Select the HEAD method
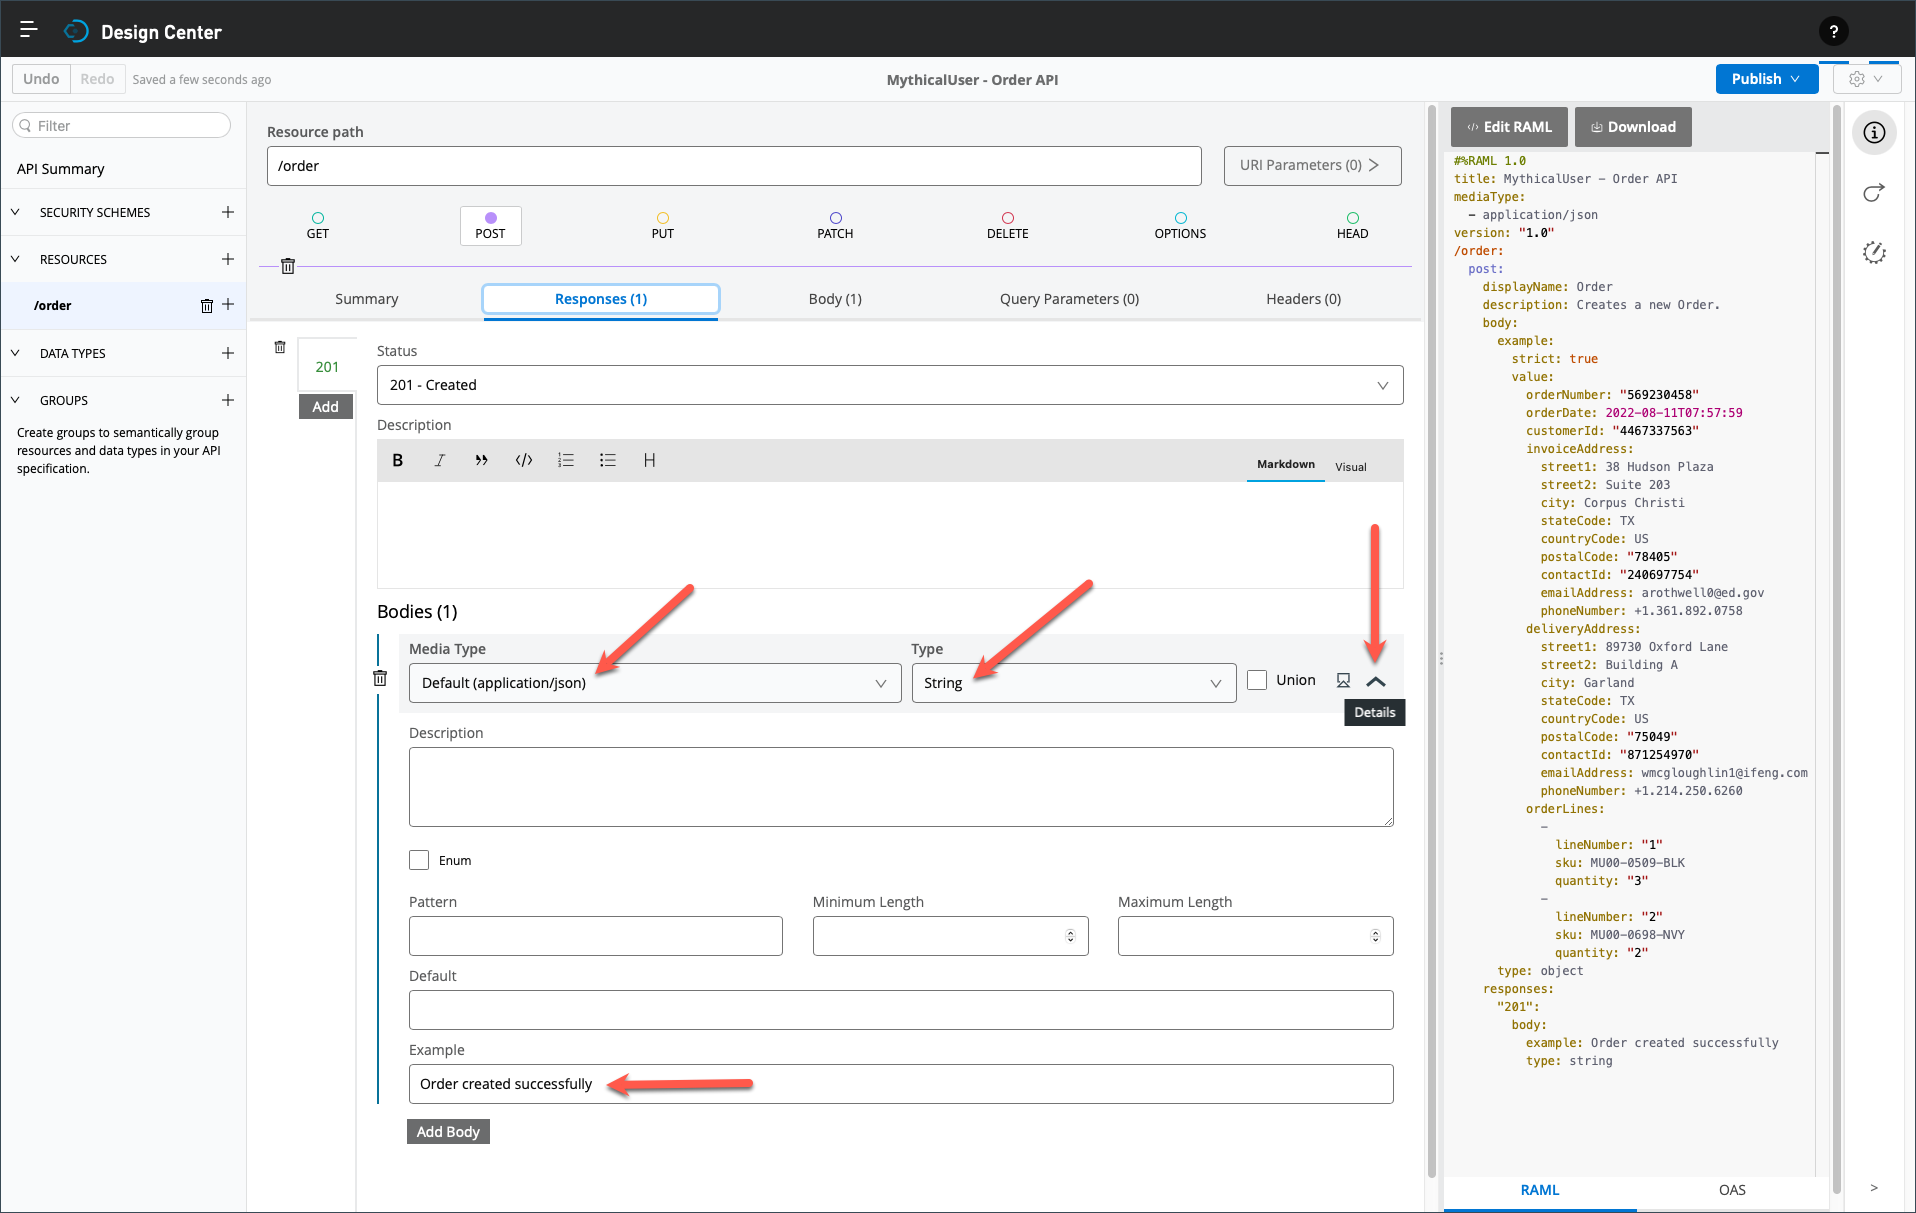The width and height of the screenshot is (1916, 1213). click(1352, 226)
